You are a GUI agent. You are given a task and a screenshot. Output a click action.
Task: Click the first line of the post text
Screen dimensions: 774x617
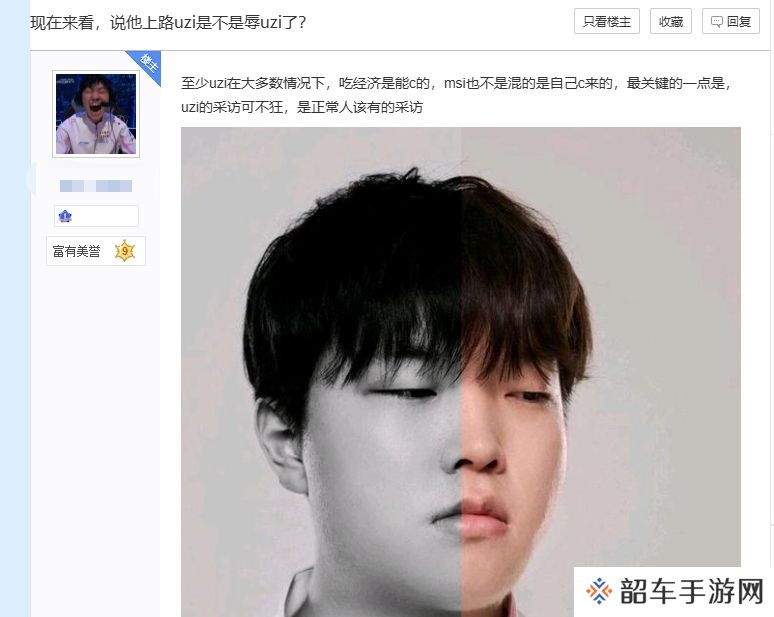[x=455, y=83]
